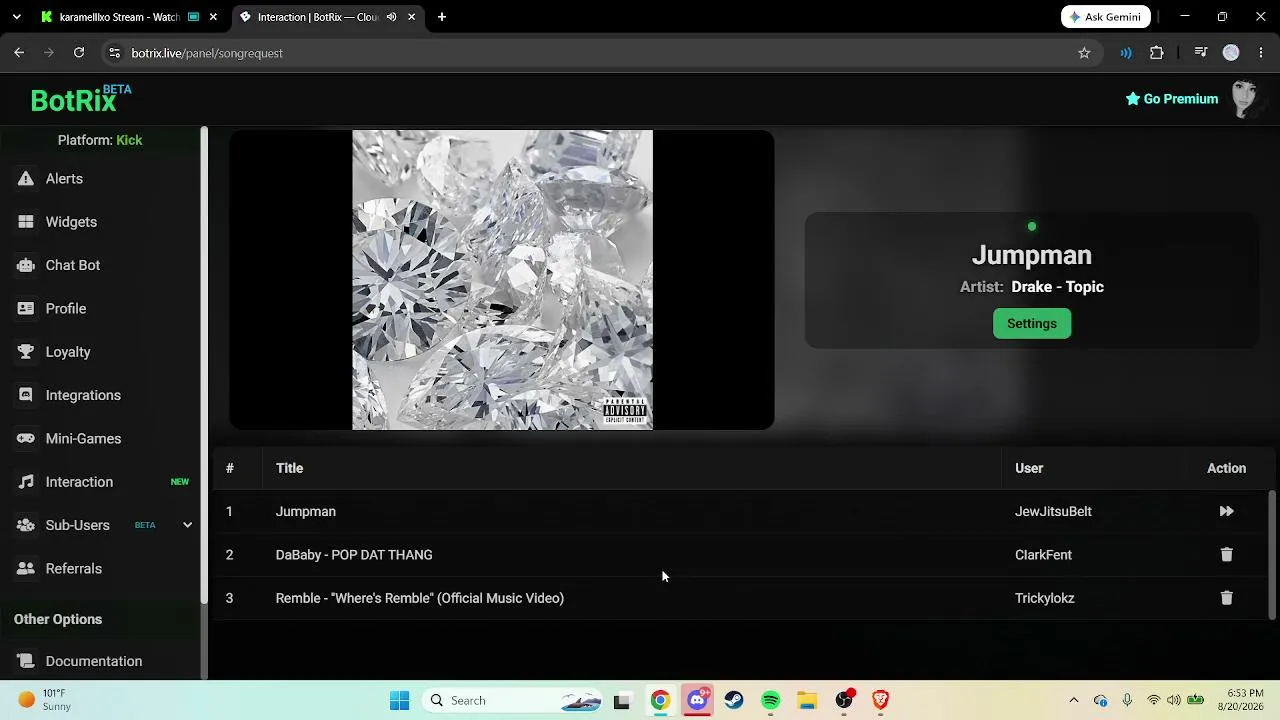Click the User column header
This screenshot has height=720, width=1280.
tap(1029, 468)
